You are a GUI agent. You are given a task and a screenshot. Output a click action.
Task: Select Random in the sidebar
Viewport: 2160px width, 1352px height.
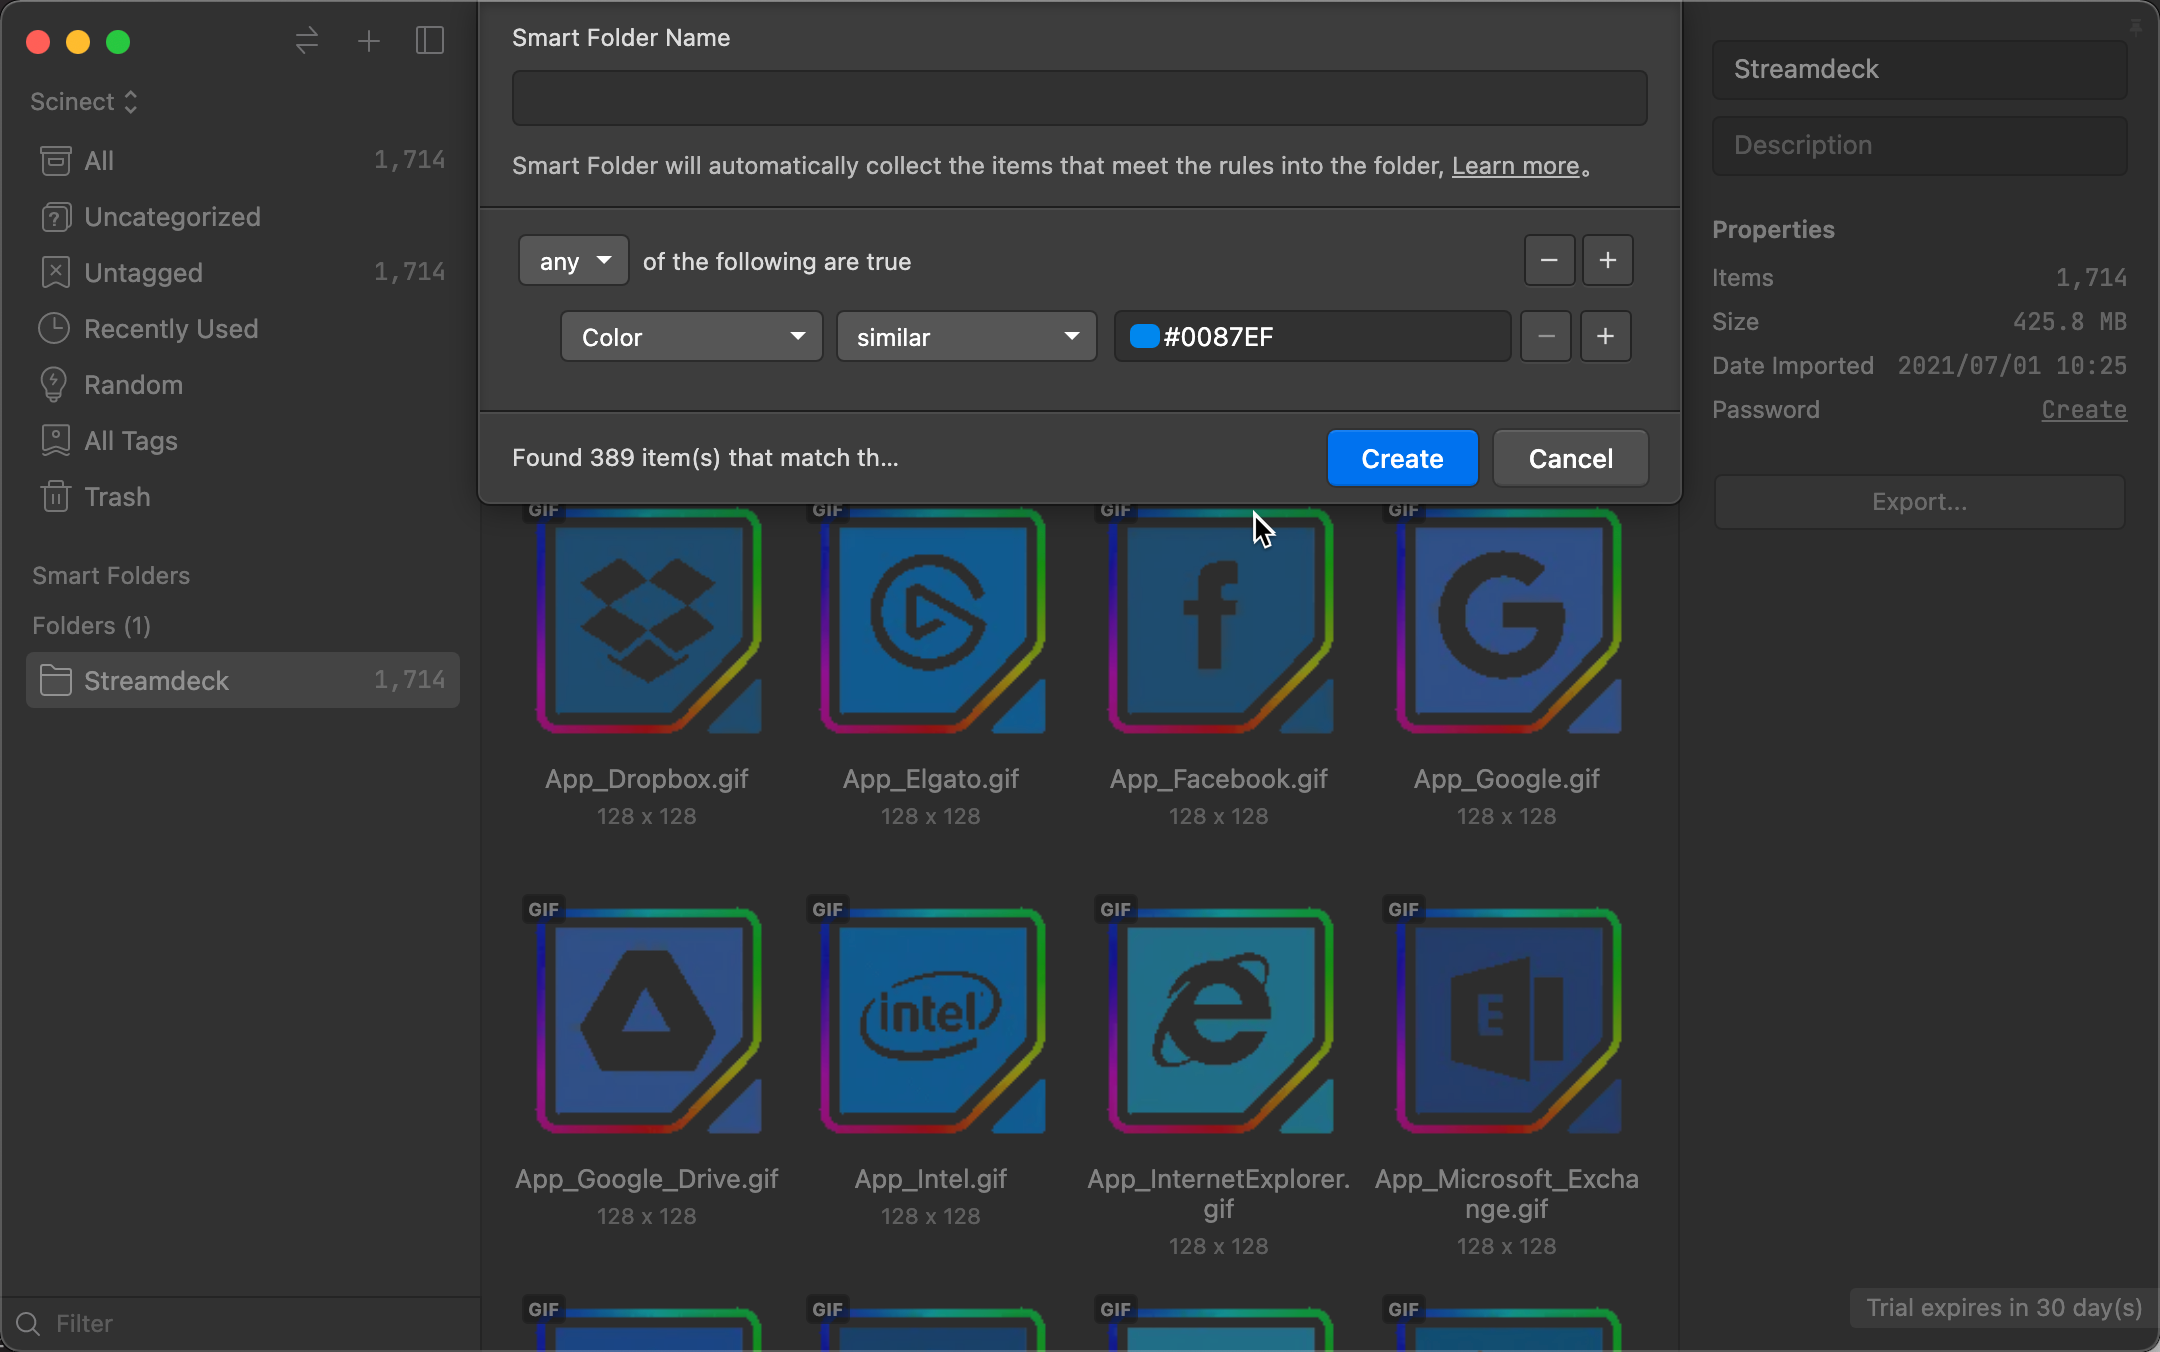tap(243, 384)
